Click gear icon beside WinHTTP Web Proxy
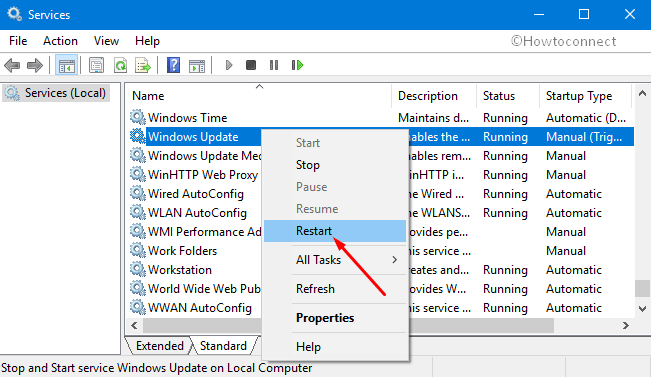 tap(137, 174)
